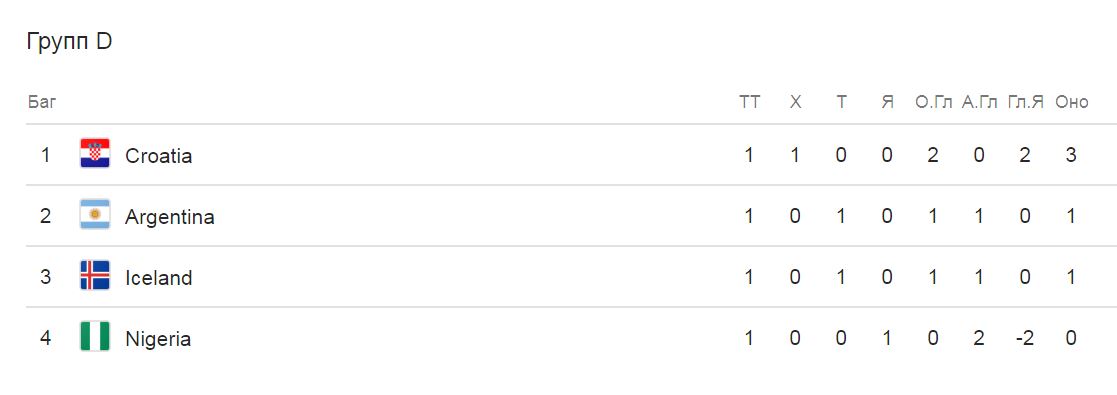The image size is (1117, 395).
Task: Click the Я losses column header
Action: tap(887, 102)
